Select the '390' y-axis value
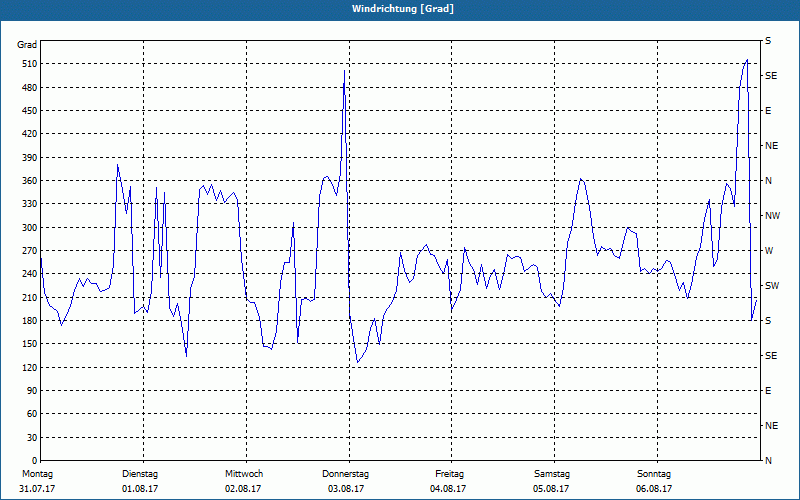 point(30,158)
